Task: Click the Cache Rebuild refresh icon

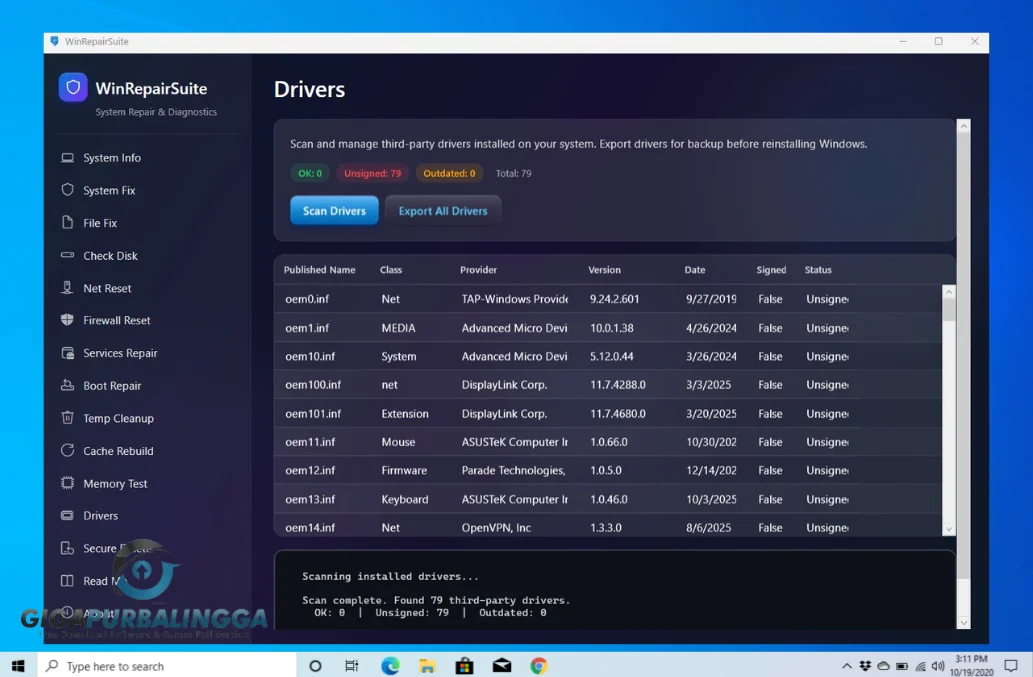Action: (67, 450)
